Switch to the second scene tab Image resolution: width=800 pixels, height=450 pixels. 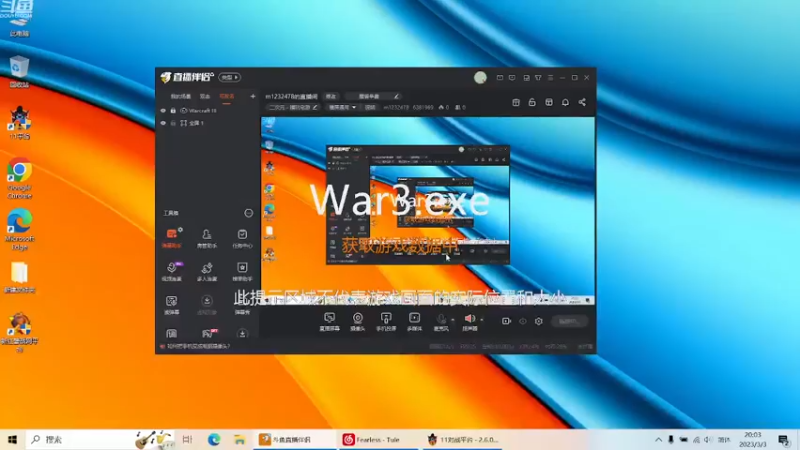click(205, 96)
